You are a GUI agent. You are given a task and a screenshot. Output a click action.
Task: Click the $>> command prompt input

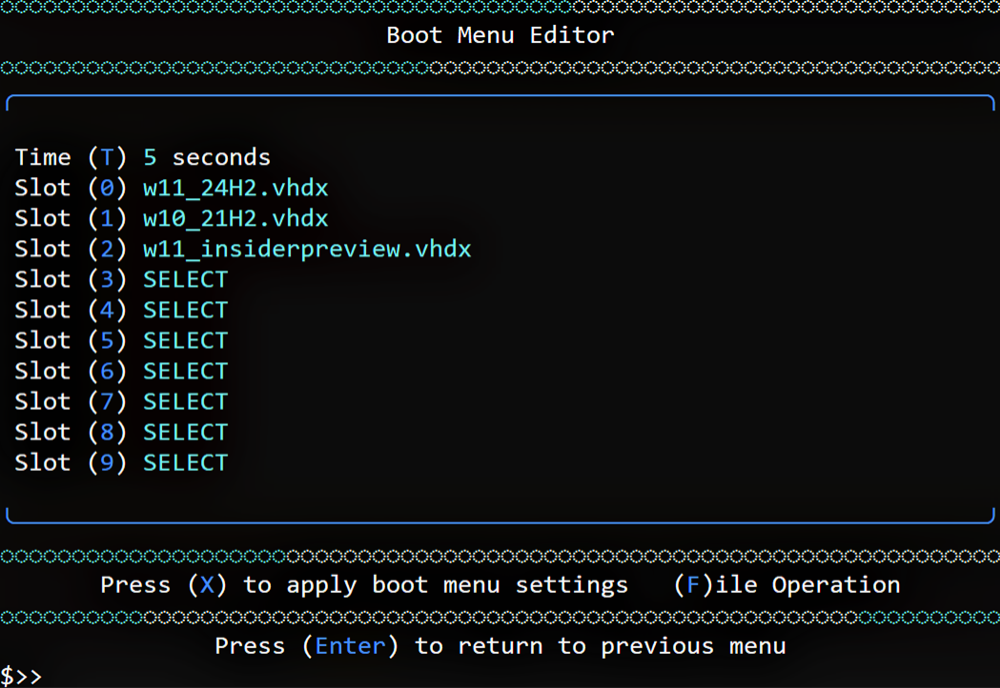click(x=21, y=676)
